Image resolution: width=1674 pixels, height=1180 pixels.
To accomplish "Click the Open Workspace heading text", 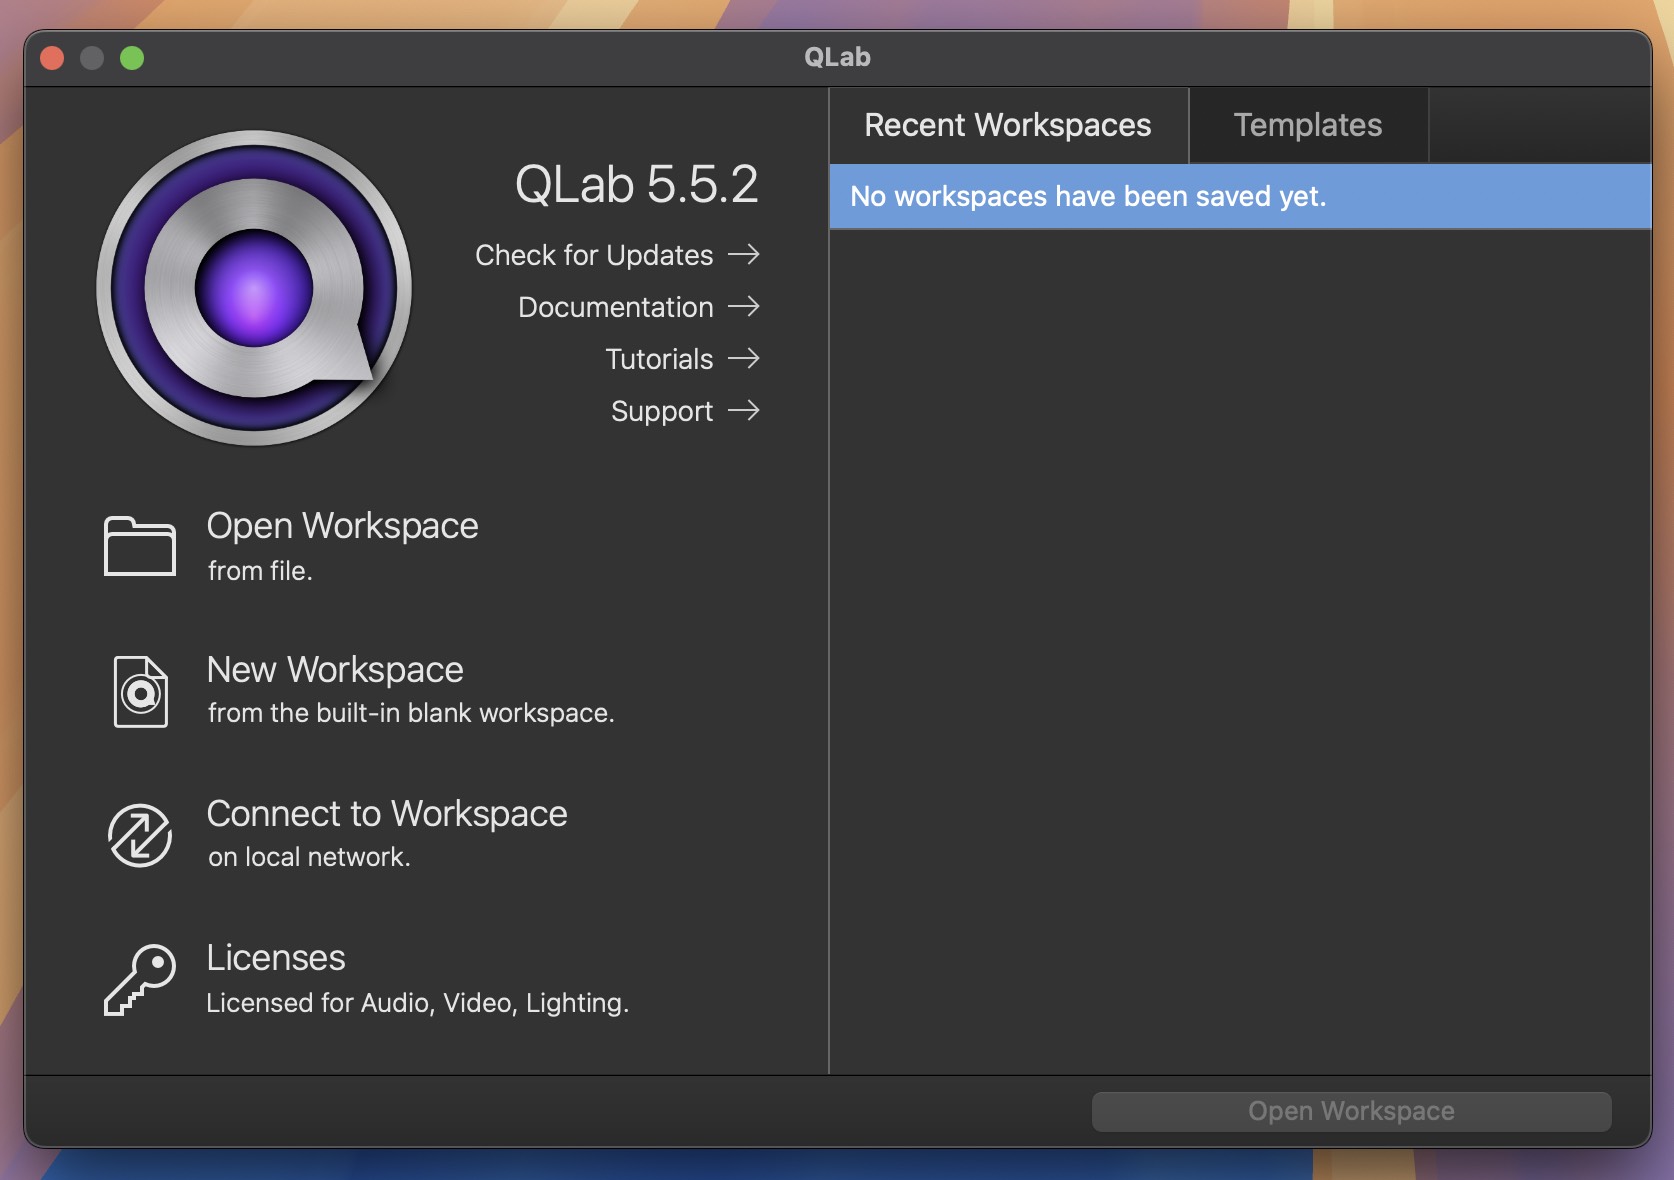I will 342,526.
